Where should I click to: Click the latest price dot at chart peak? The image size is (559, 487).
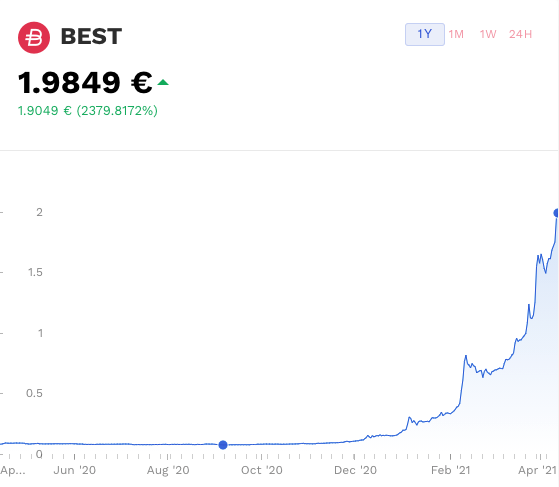tap(556, 213)
